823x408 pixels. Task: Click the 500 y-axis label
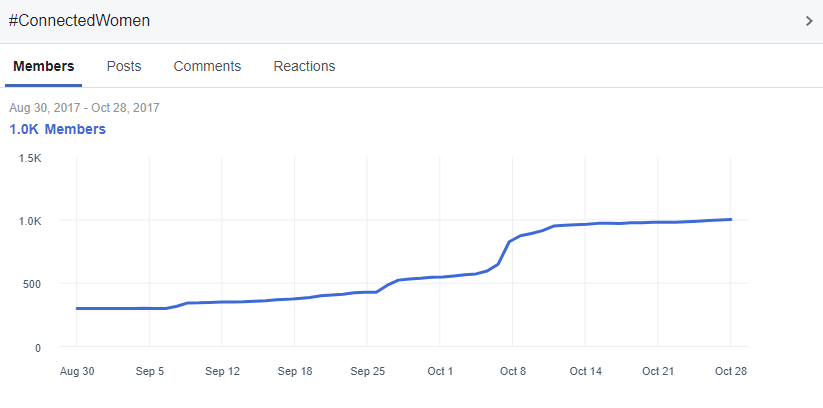[x=33, y=284]
